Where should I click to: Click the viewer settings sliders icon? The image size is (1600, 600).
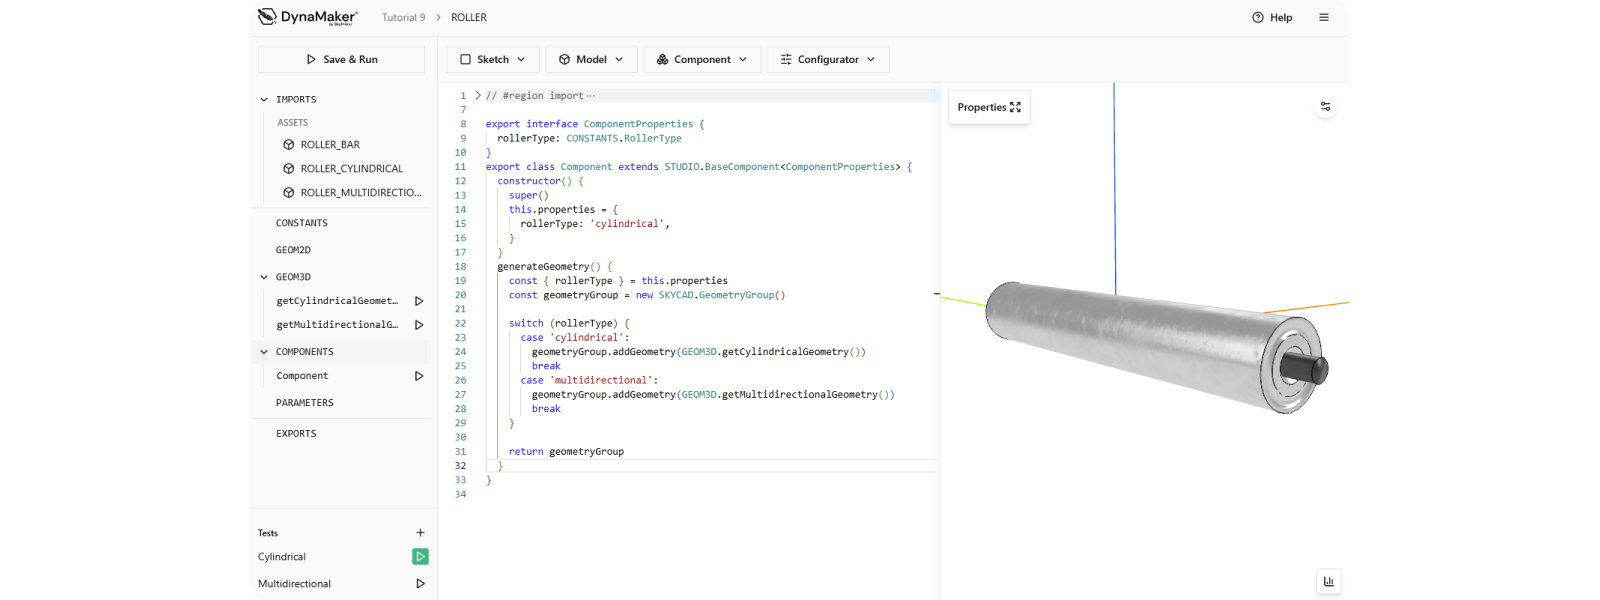(1325, 106)
